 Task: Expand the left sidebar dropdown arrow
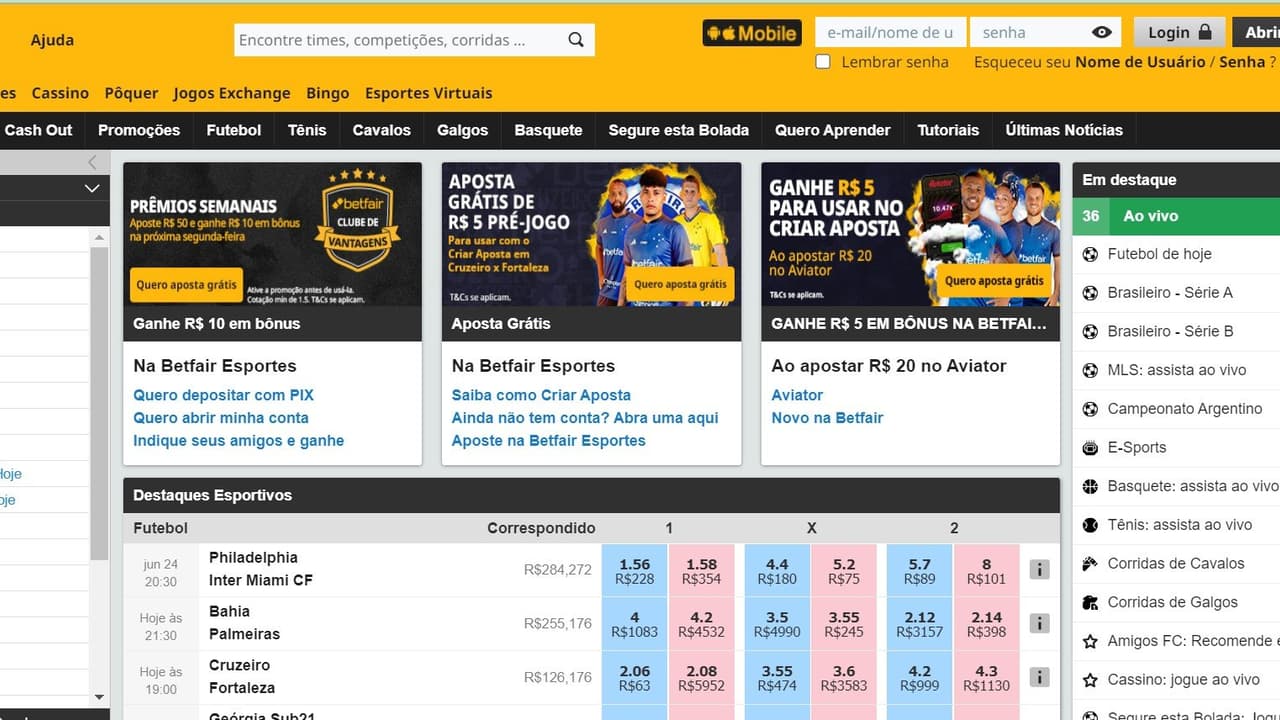tap(92, 188)
